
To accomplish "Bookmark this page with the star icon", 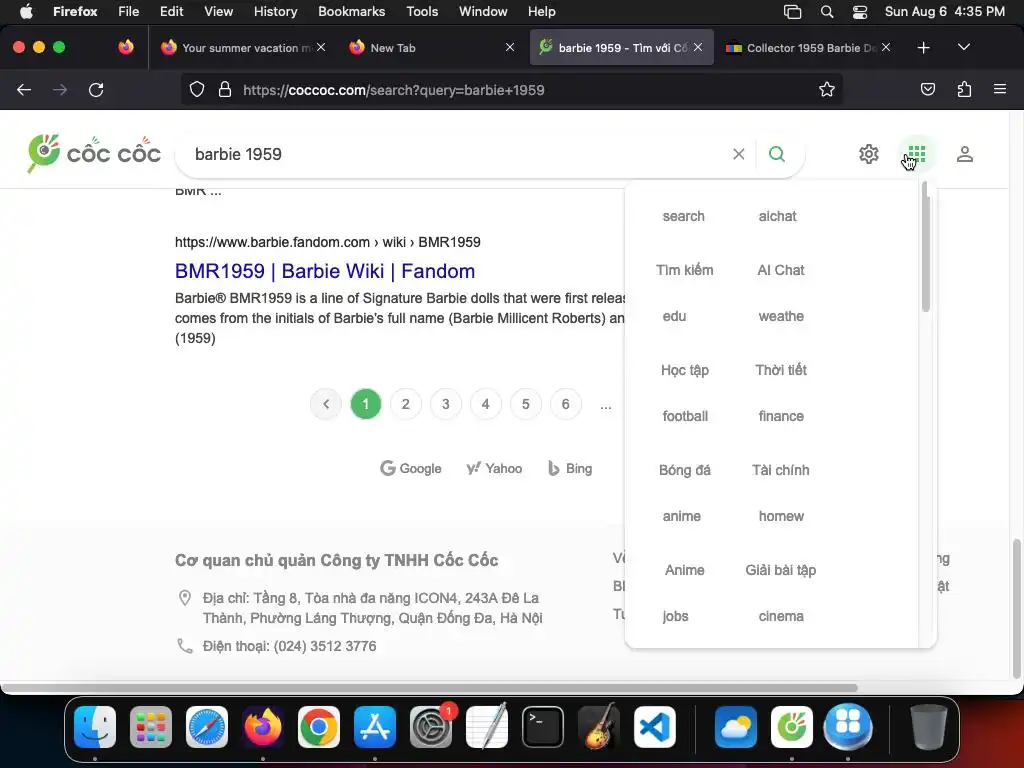I will pyautogui.click(x=827, y=89).
